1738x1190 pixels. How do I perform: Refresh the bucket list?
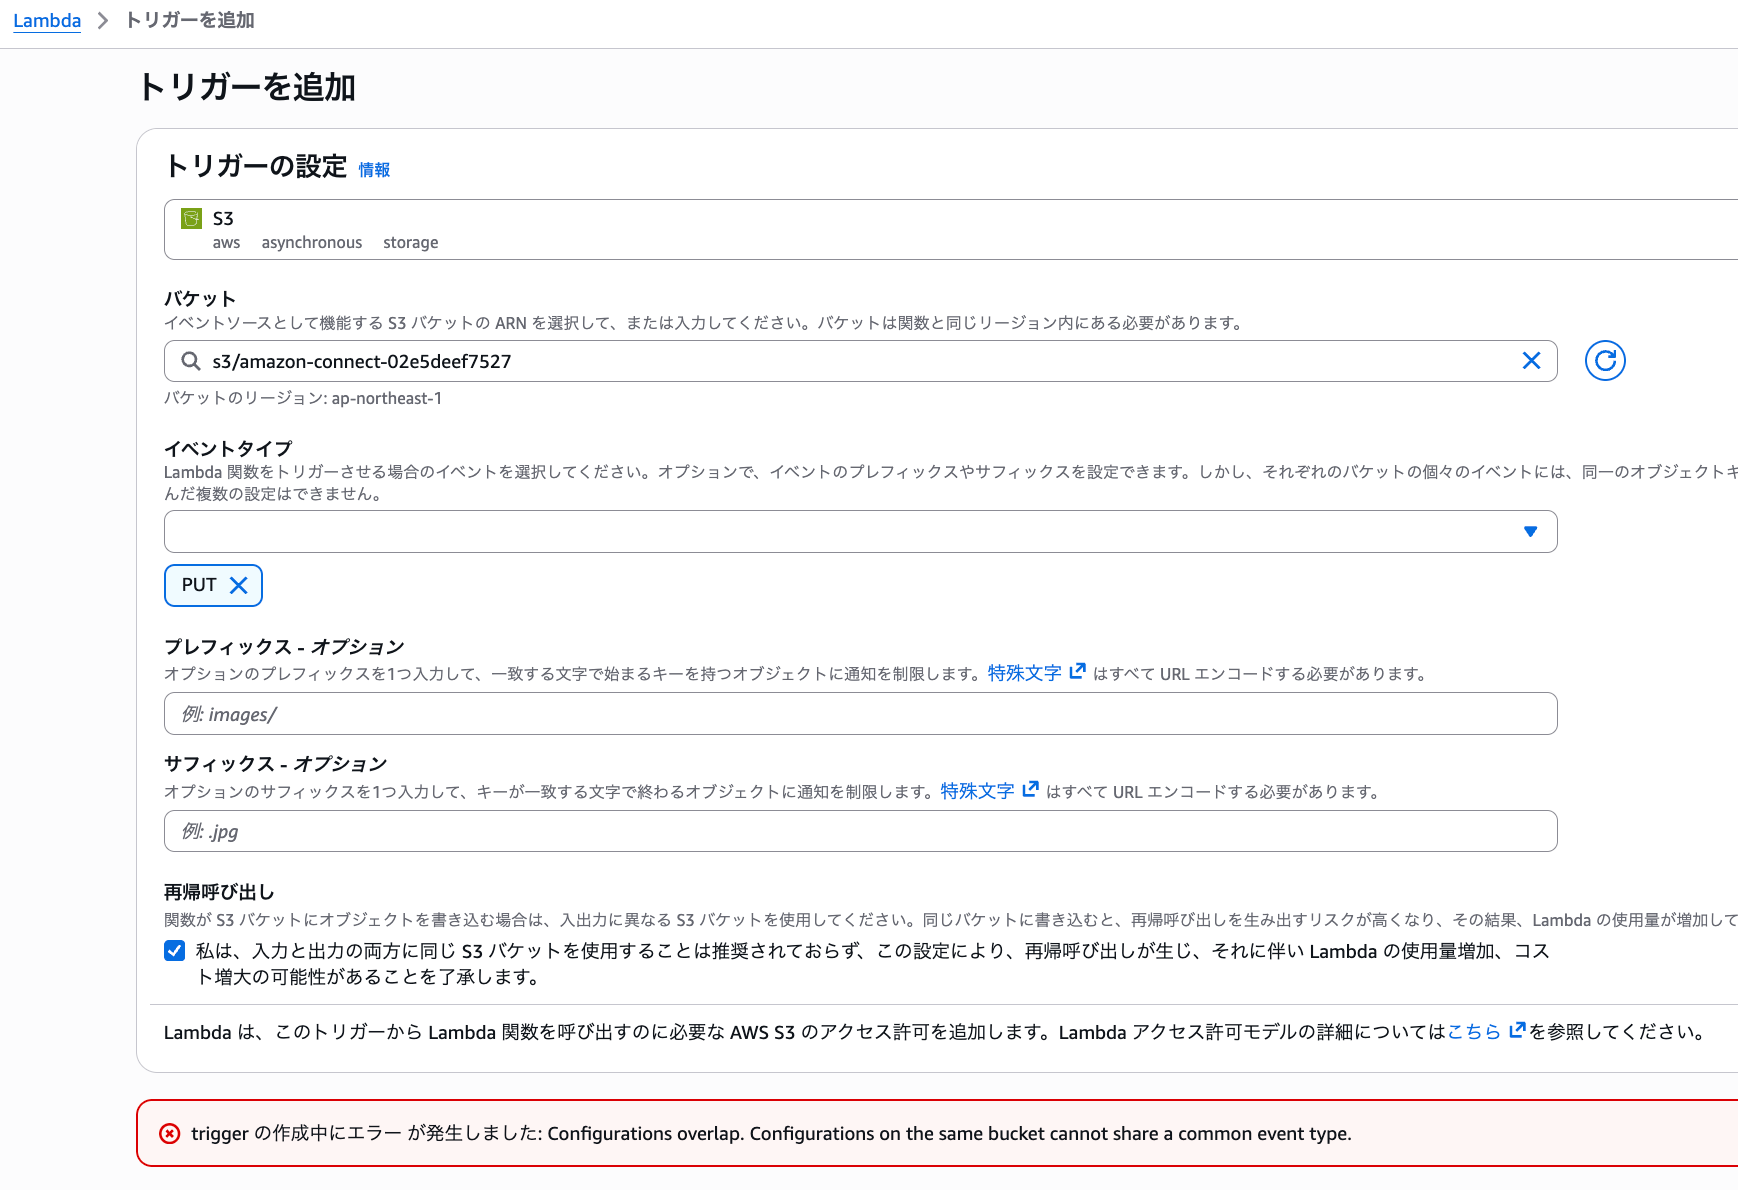pyautogui.click(x=1604, y=361)
